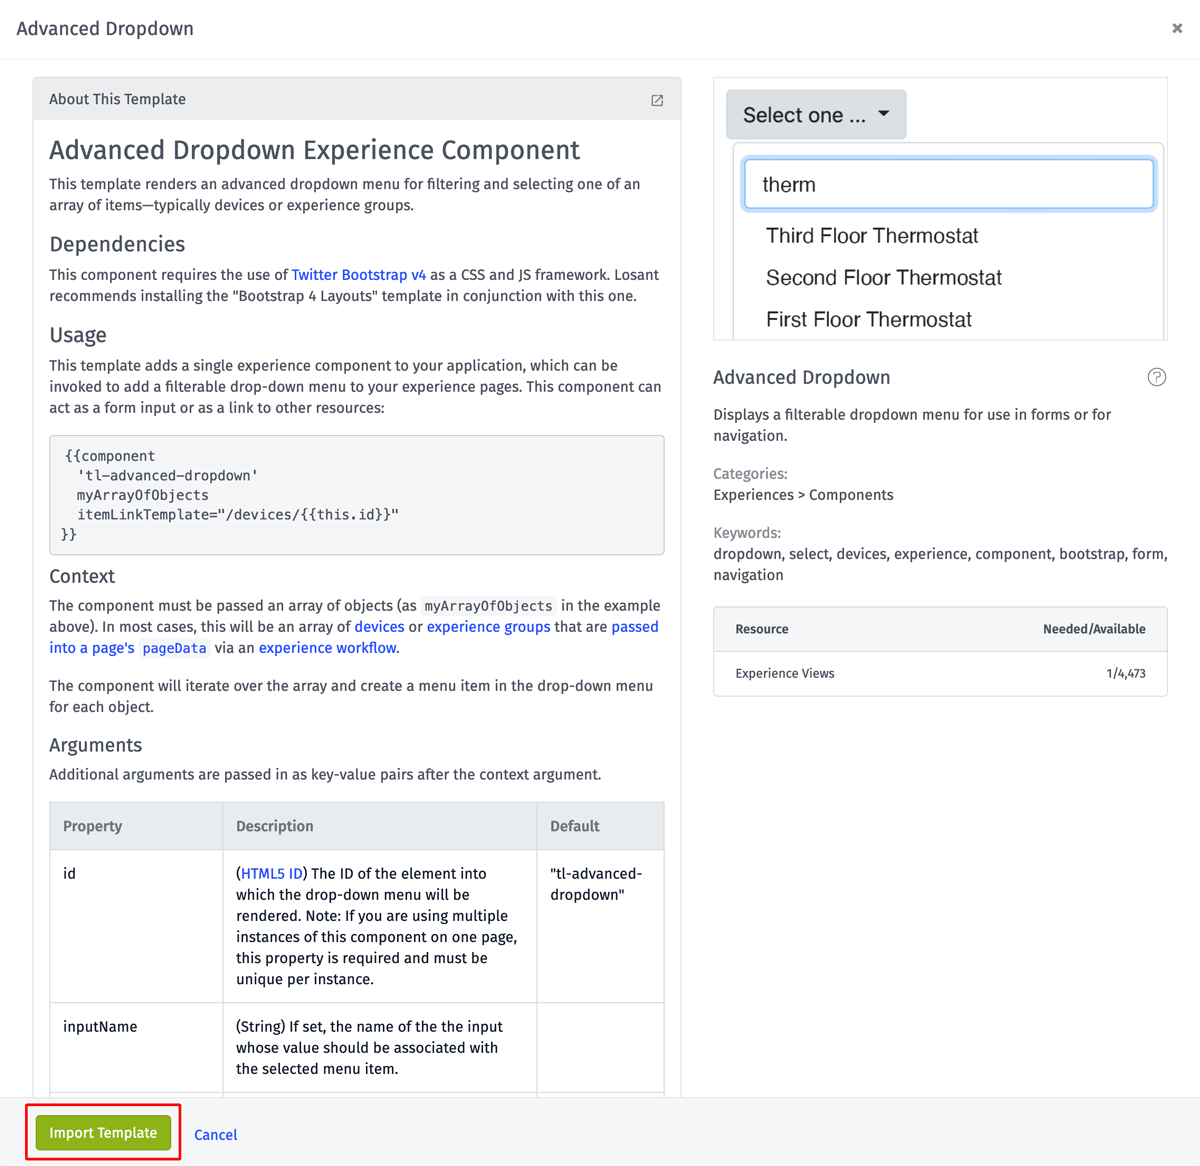Cancel the template import
Viewport: 1200px width, 1166px height.
(x=216, y=1134)
